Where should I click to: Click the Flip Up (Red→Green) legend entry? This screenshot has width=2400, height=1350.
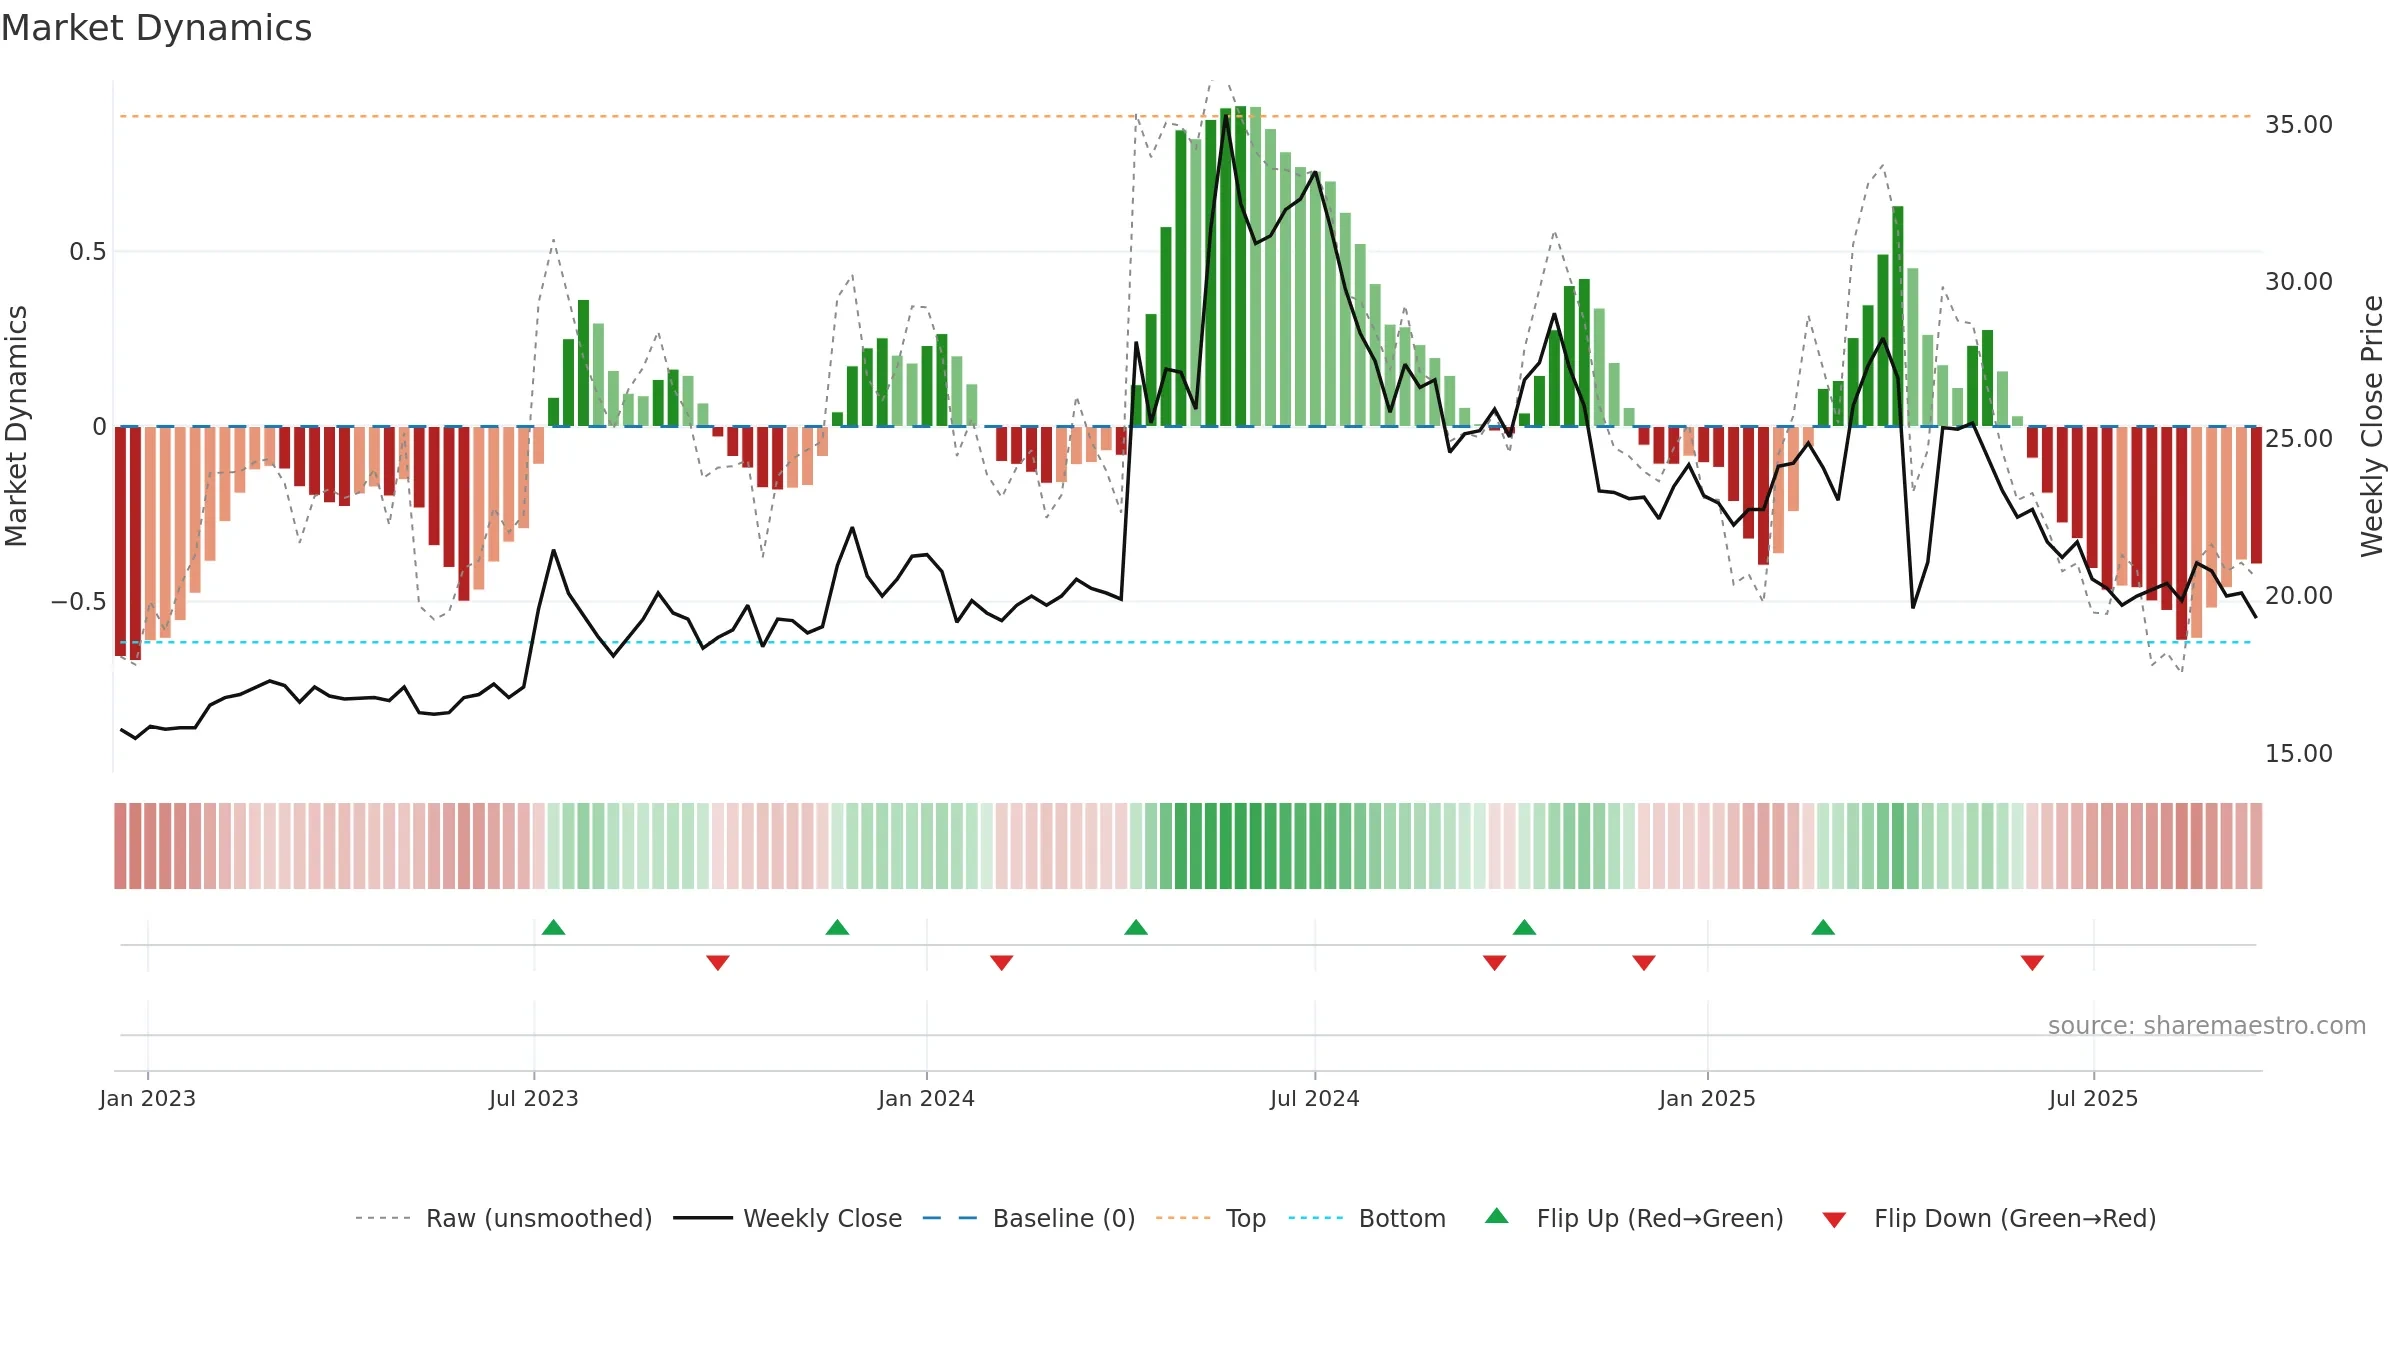coord(1634,1218)
